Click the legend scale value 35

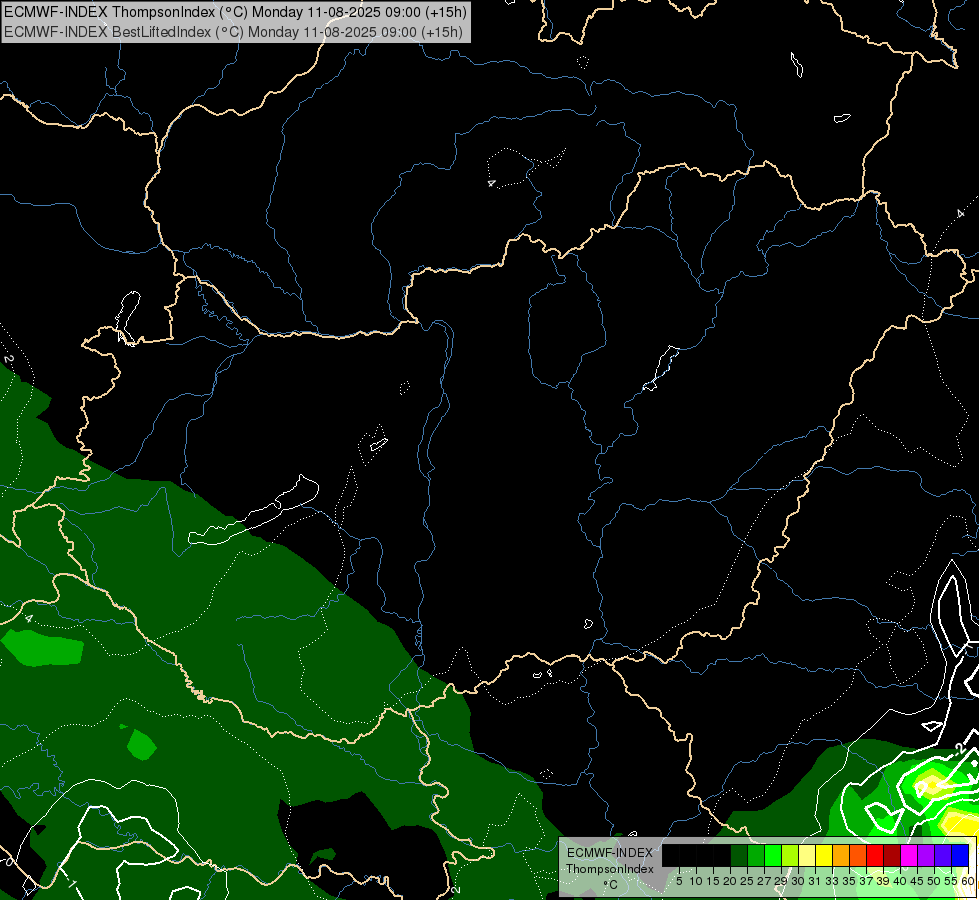(849, 881)
